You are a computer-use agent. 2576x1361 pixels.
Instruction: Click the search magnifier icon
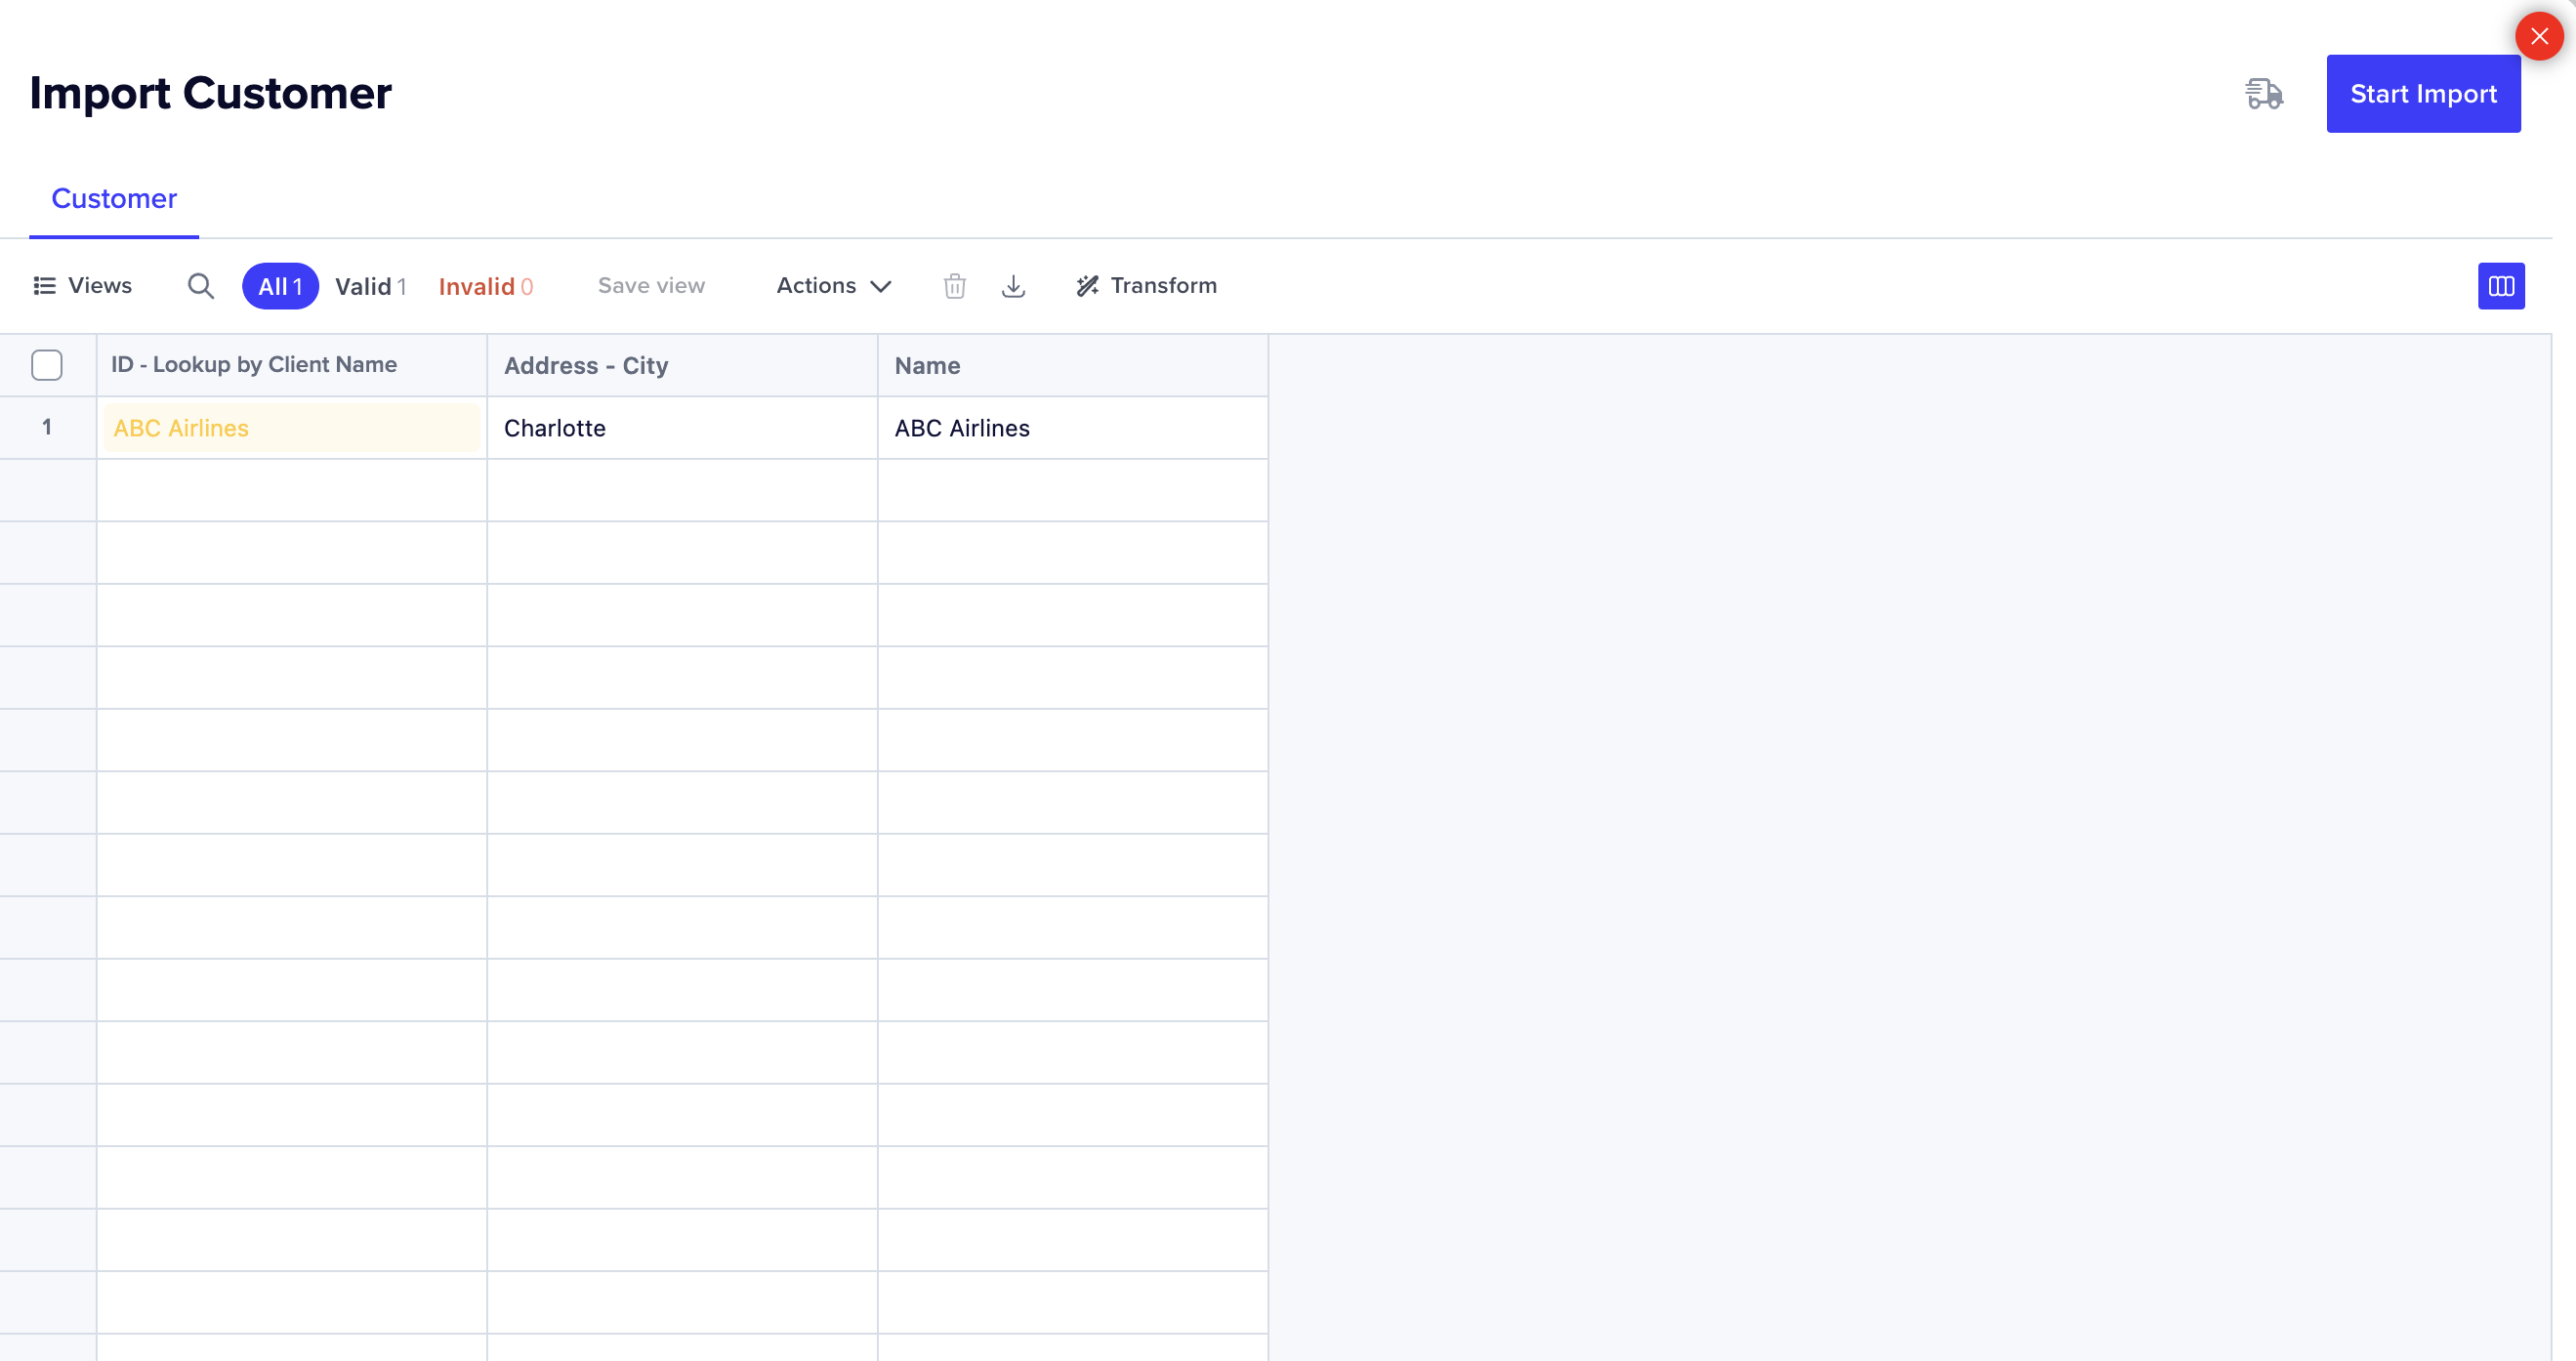click(201, 286)
